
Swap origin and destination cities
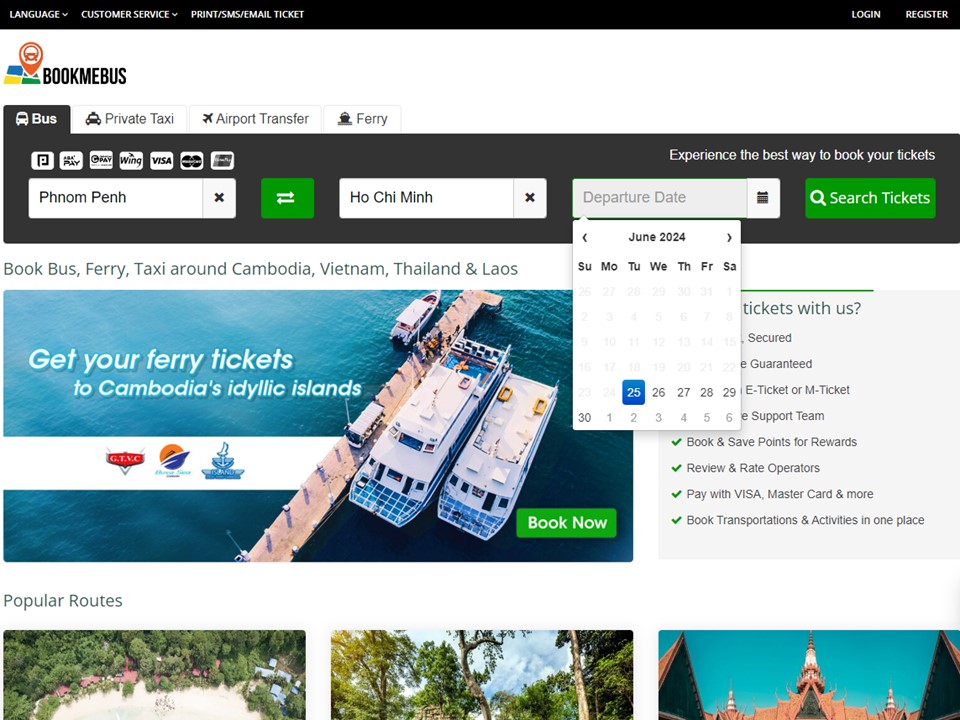287,198
